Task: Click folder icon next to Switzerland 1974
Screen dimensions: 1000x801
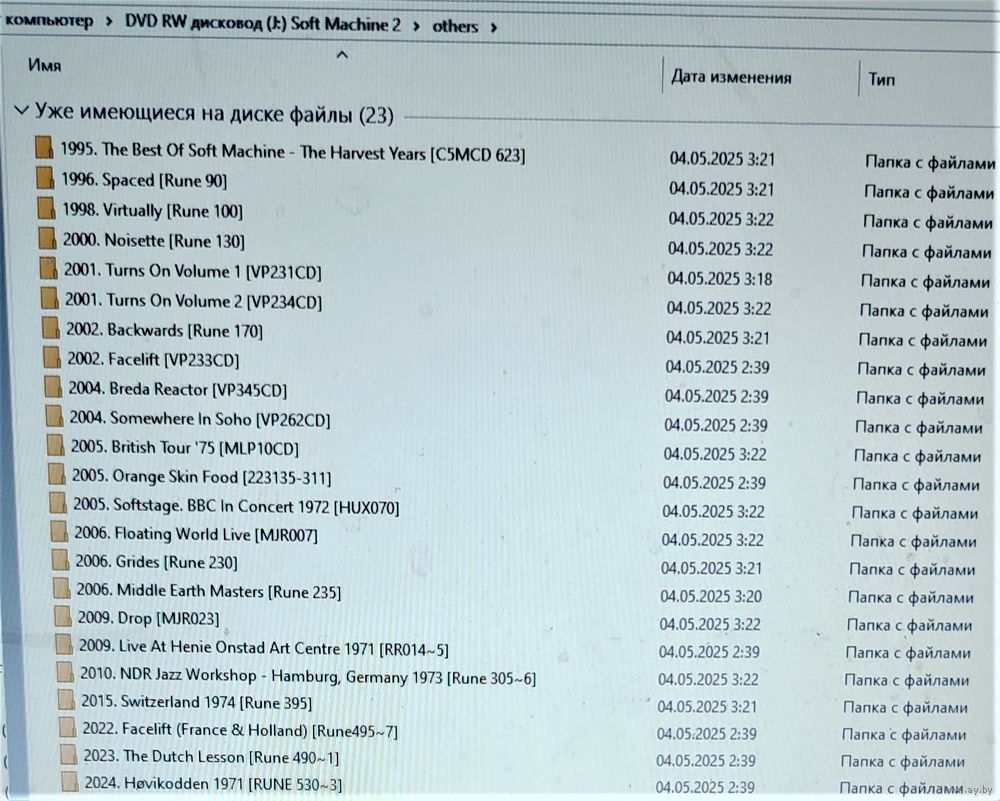Action: 67,700
